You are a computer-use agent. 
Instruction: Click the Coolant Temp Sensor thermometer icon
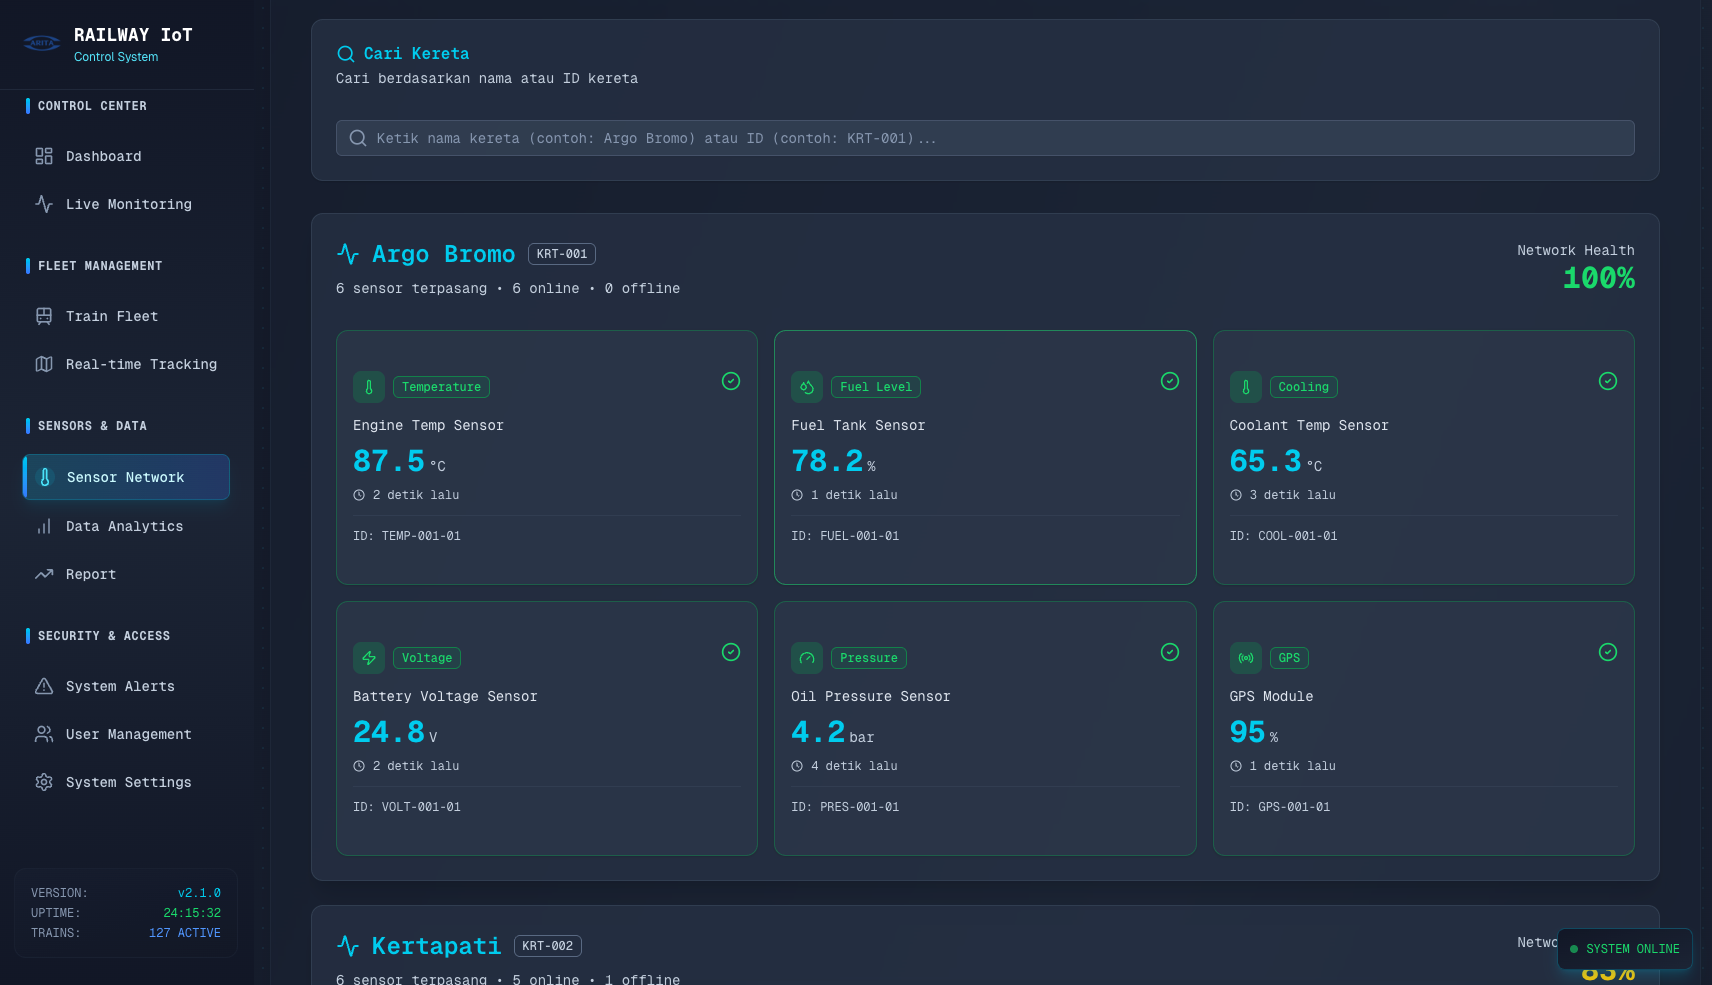tap(1245, 387)
